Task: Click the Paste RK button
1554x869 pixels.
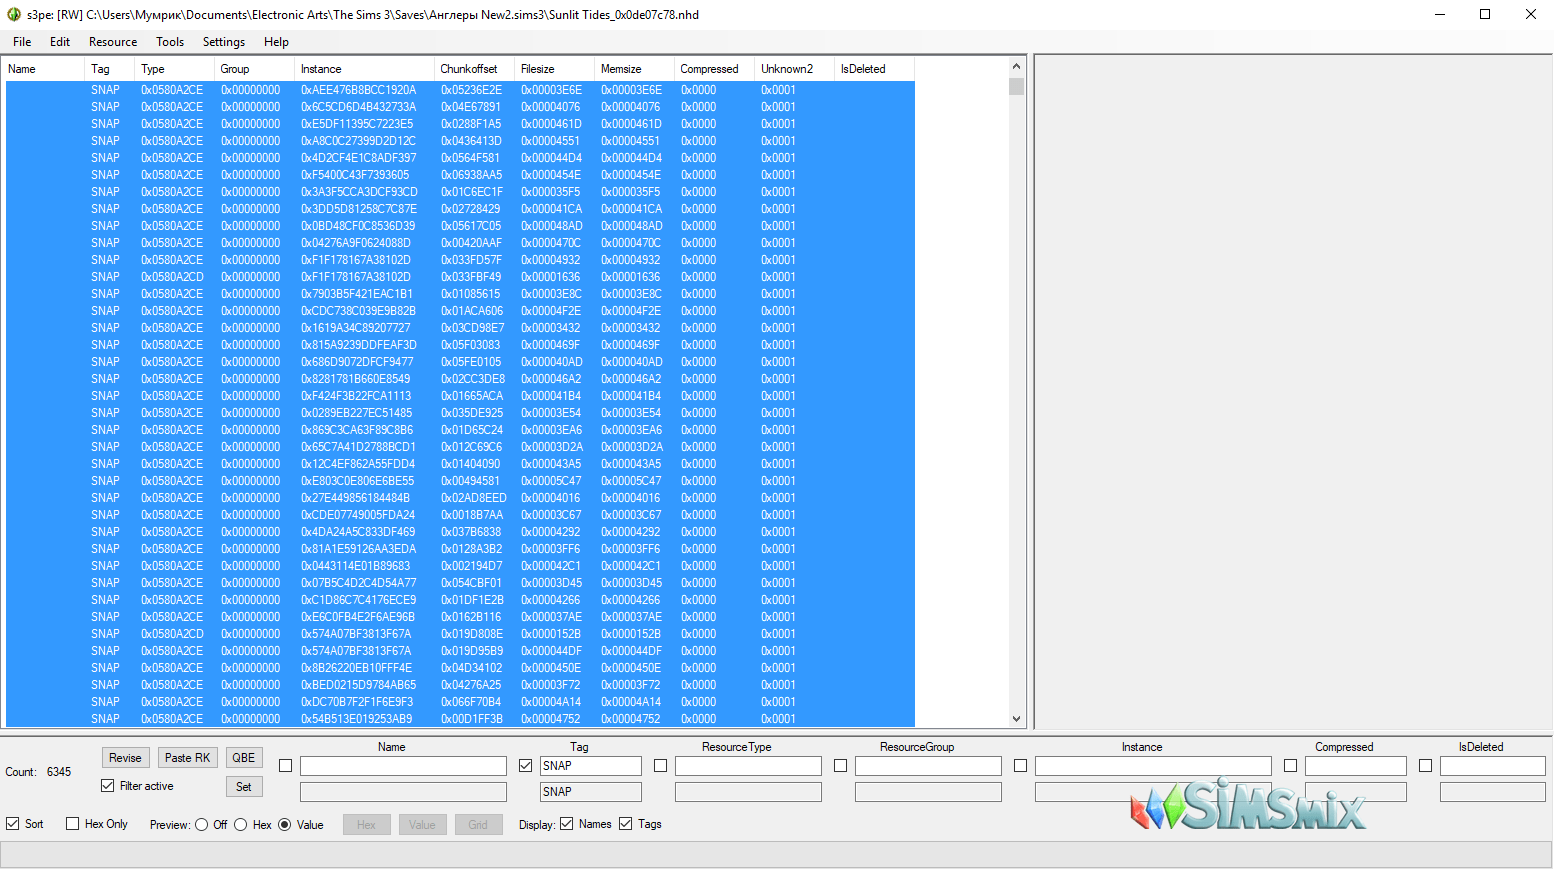Action: point(188,758)
